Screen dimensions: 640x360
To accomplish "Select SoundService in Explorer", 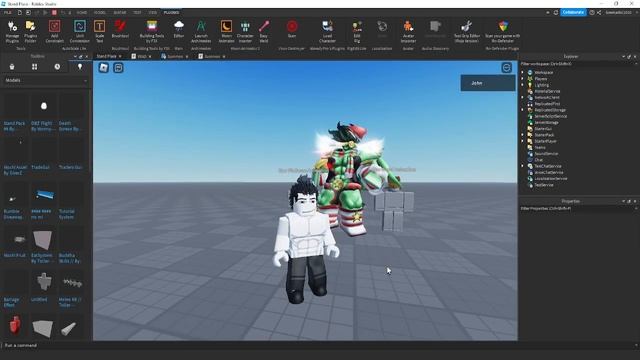I will [x=546, y=153].
